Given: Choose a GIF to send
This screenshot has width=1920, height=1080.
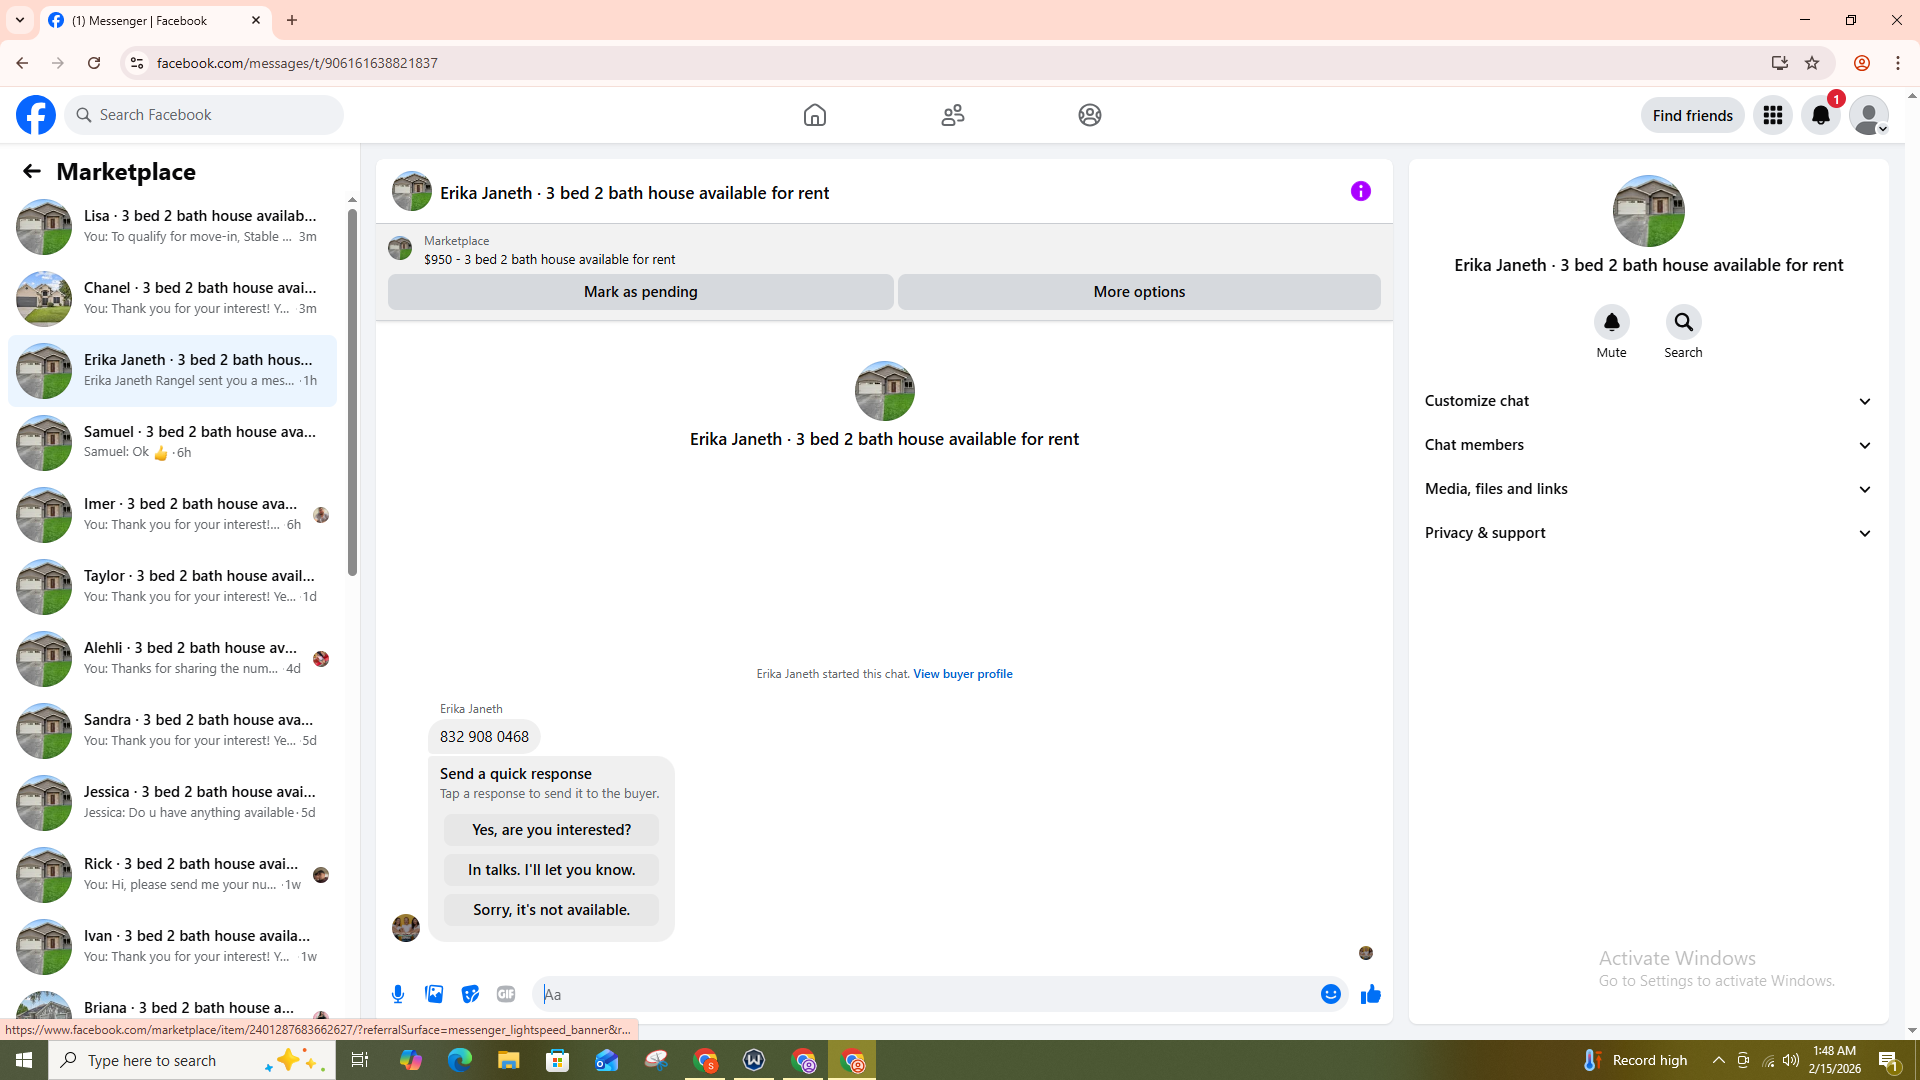Looking at the screenshot, I should [x=506, y=994].
